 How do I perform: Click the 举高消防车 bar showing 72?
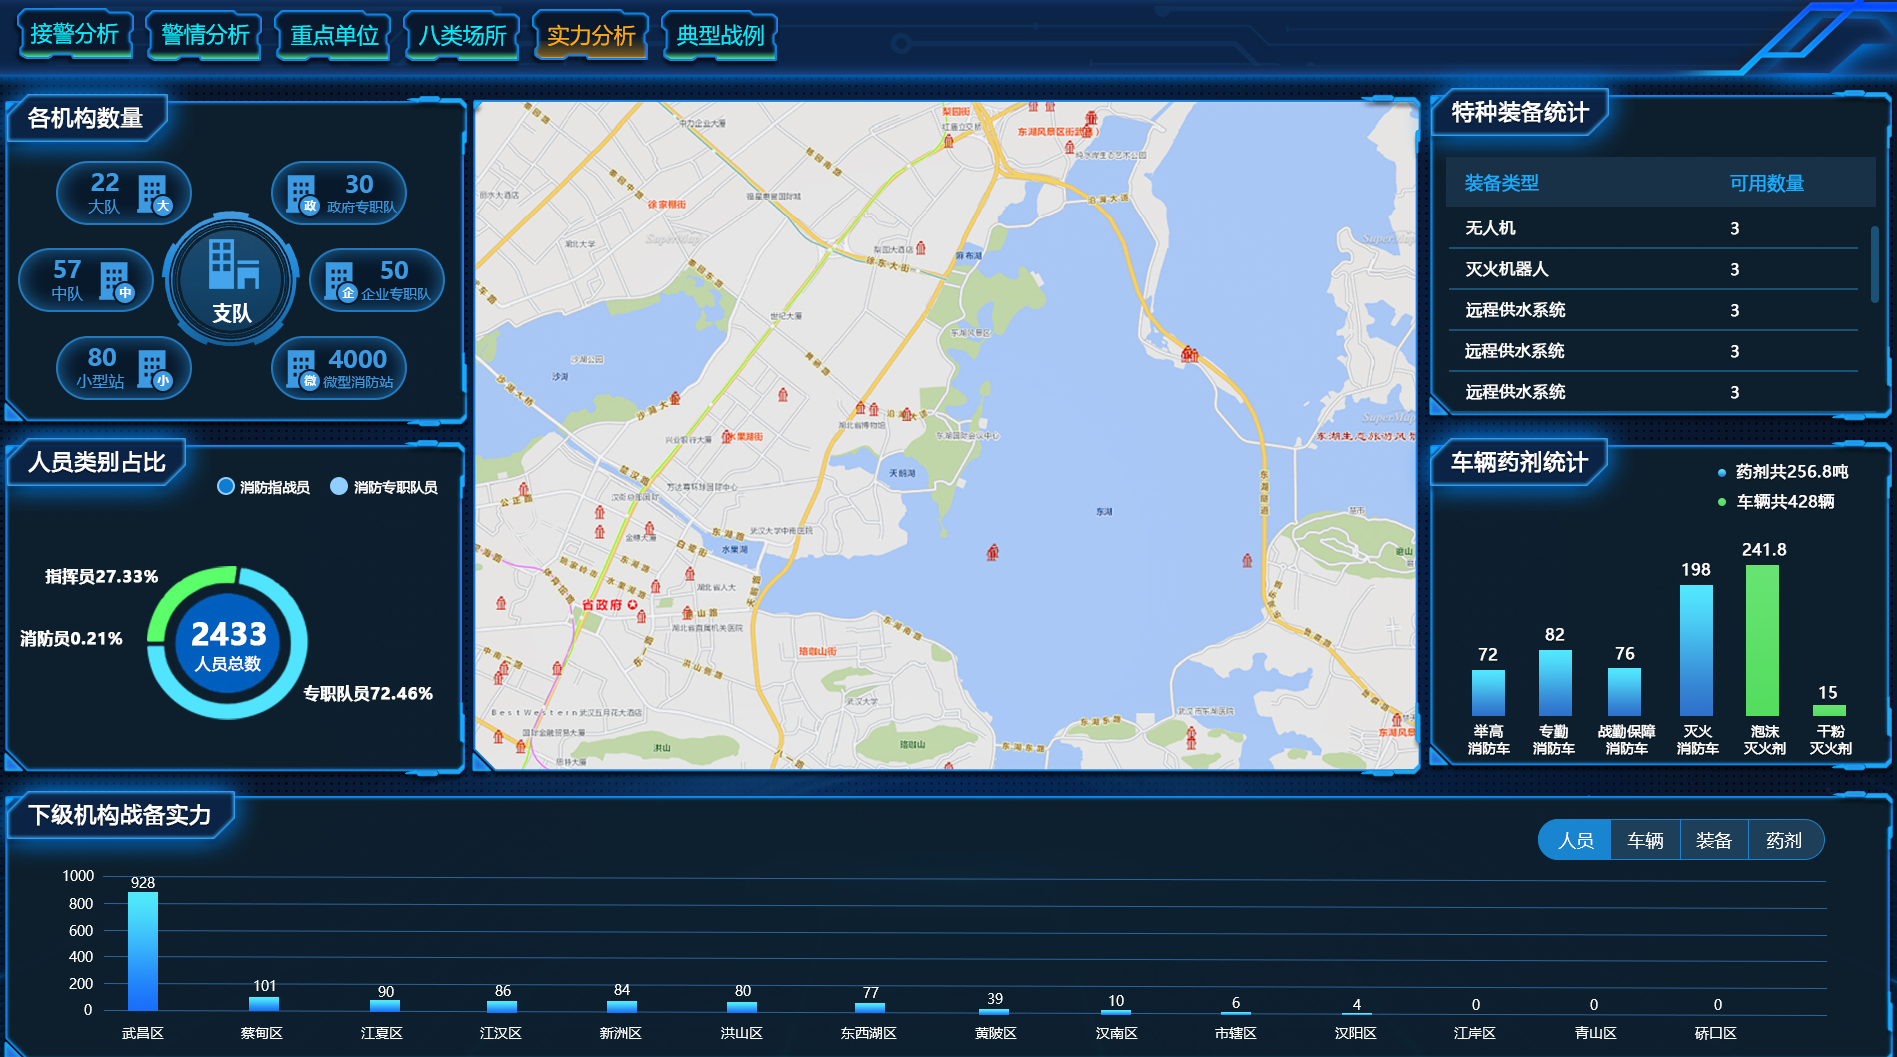(x=1488, y=693)
